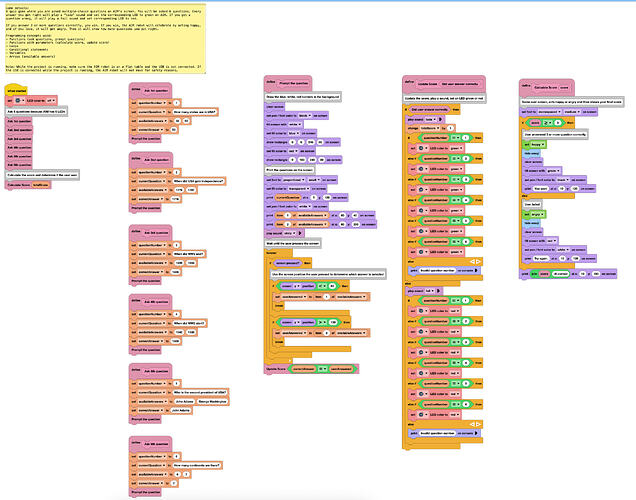
Task: Select the 'define Ask 1st question' block header
Action: (x=153, y=90)
